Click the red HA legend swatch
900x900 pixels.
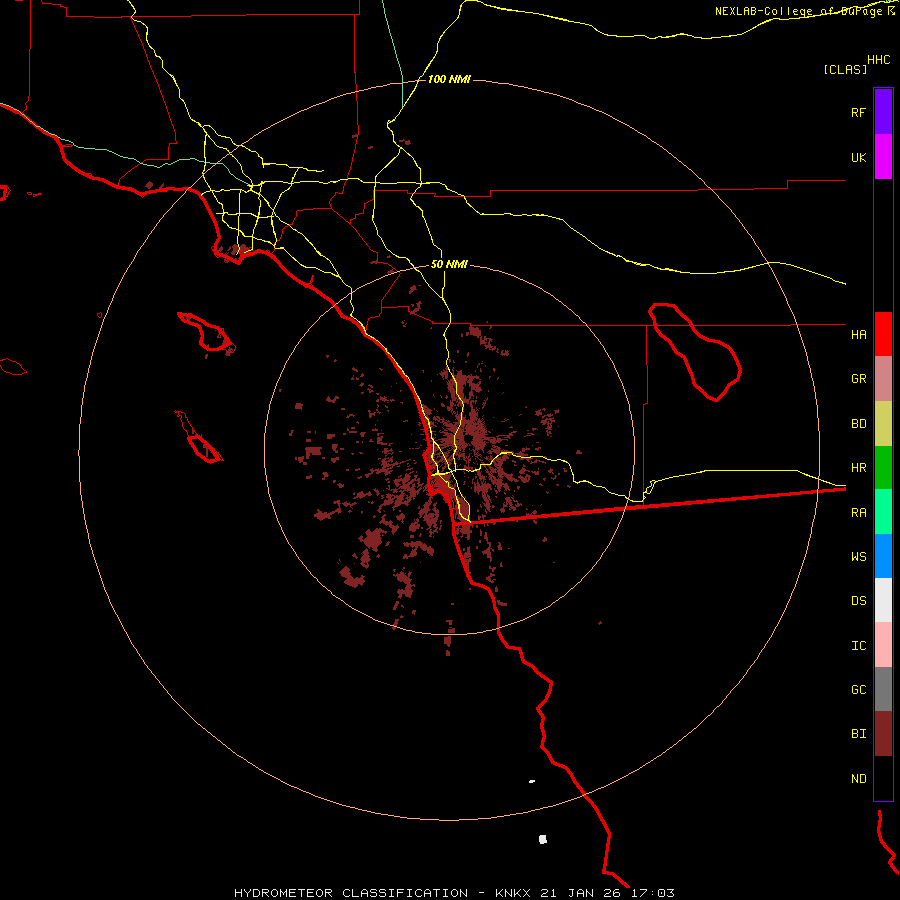point(883,334)
